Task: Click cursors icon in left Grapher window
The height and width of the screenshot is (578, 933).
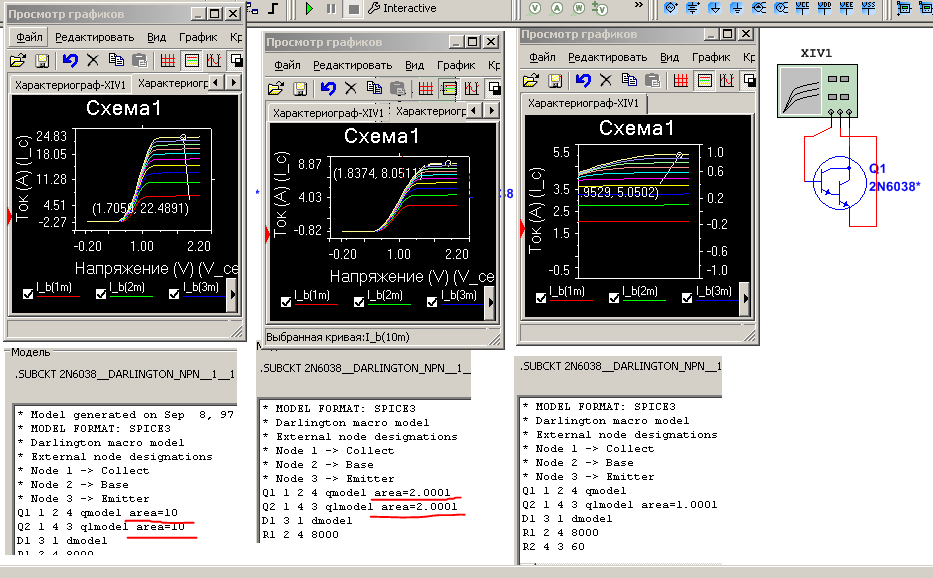Action: 213,60
